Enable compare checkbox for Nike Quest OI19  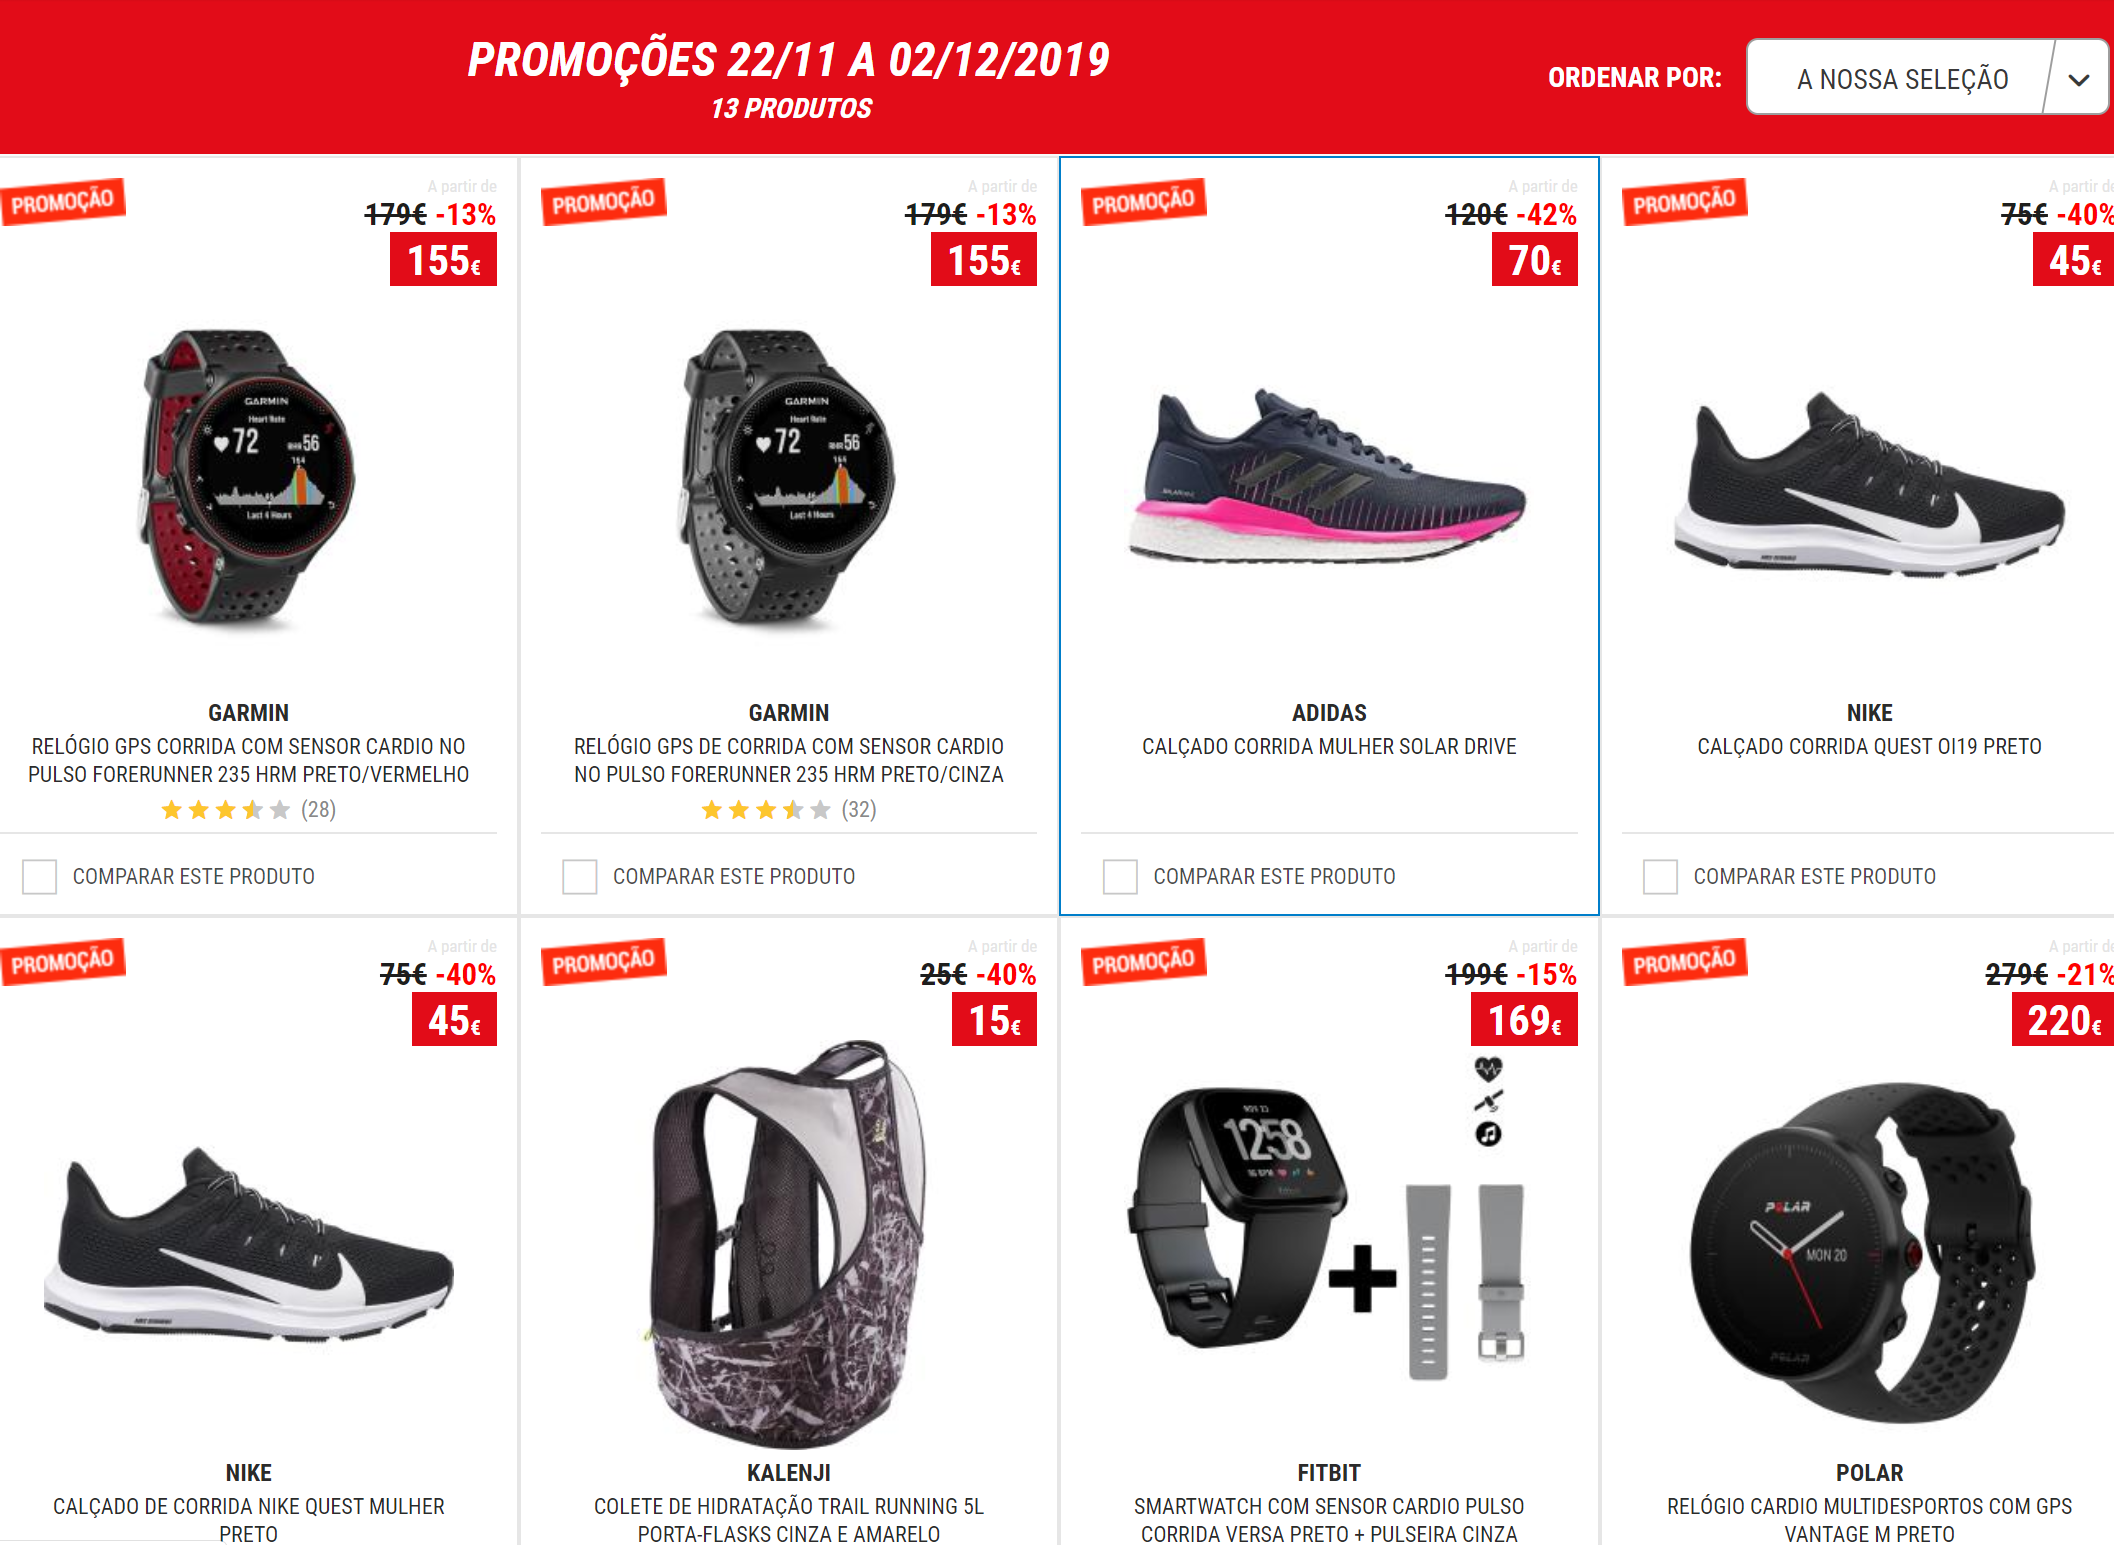(x=1660, y=877)
